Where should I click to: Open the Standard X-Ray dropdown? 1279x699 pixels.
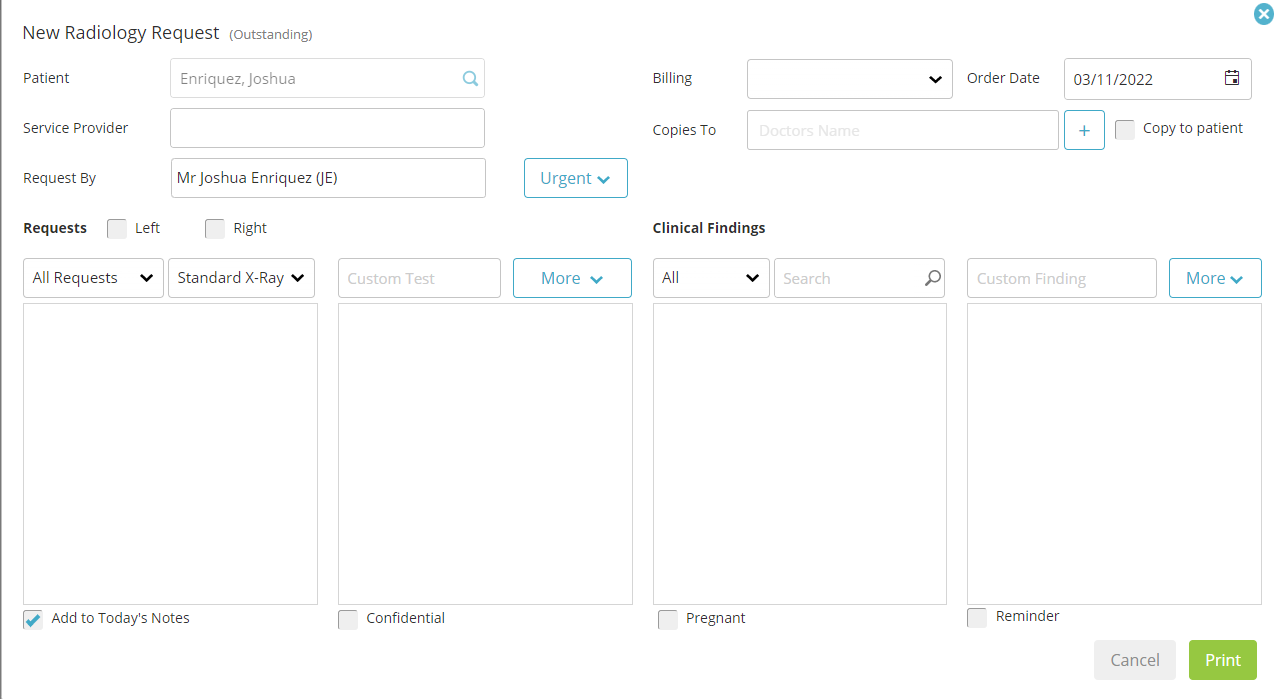point(241,278)
